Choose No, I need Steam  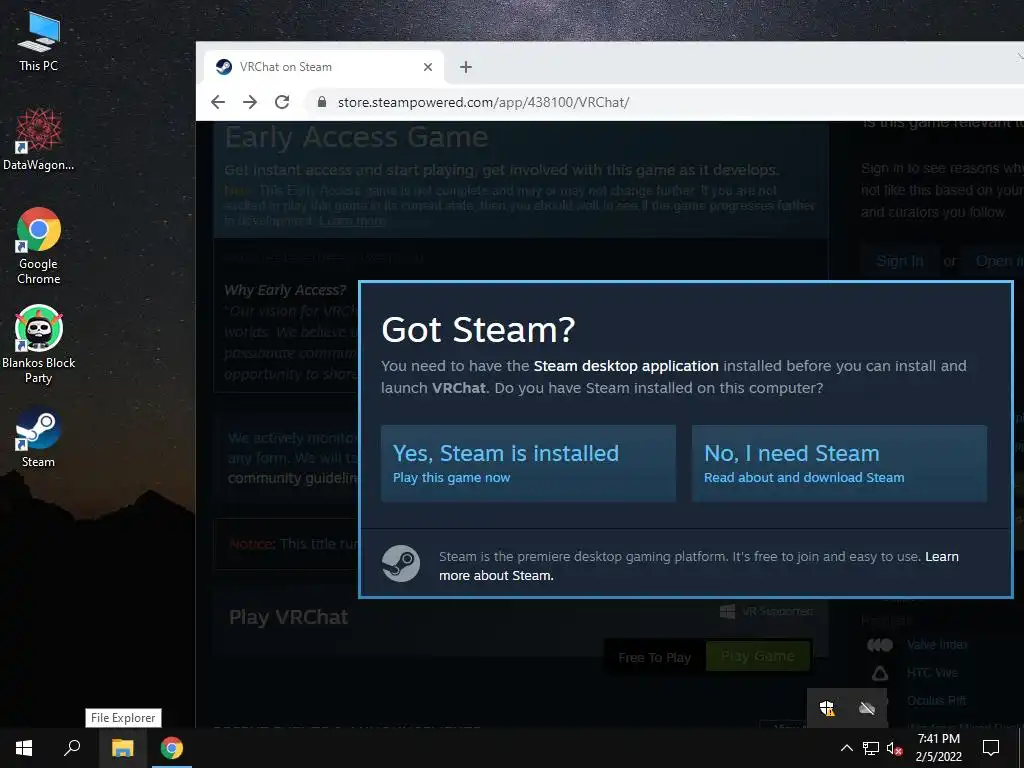pos(839,464)
